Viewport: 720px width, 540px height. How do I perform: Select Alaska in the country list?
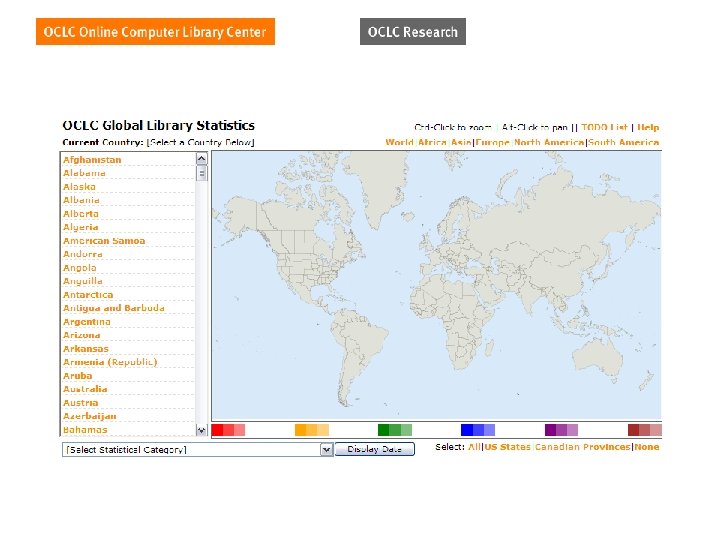[79, 186]
